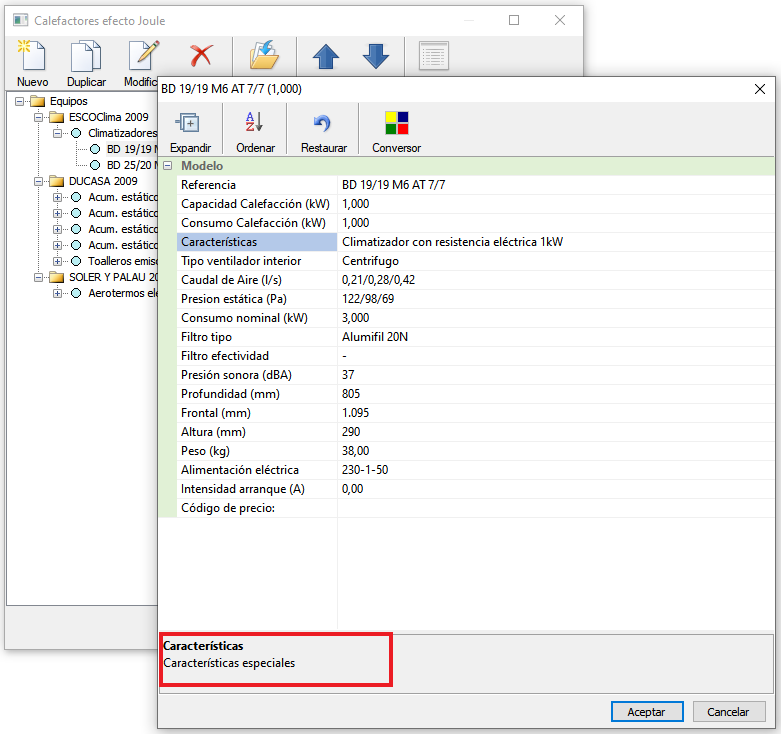Select Toalleros tree item
Viewport: 781px width, 734px height.
pos(123,261)
